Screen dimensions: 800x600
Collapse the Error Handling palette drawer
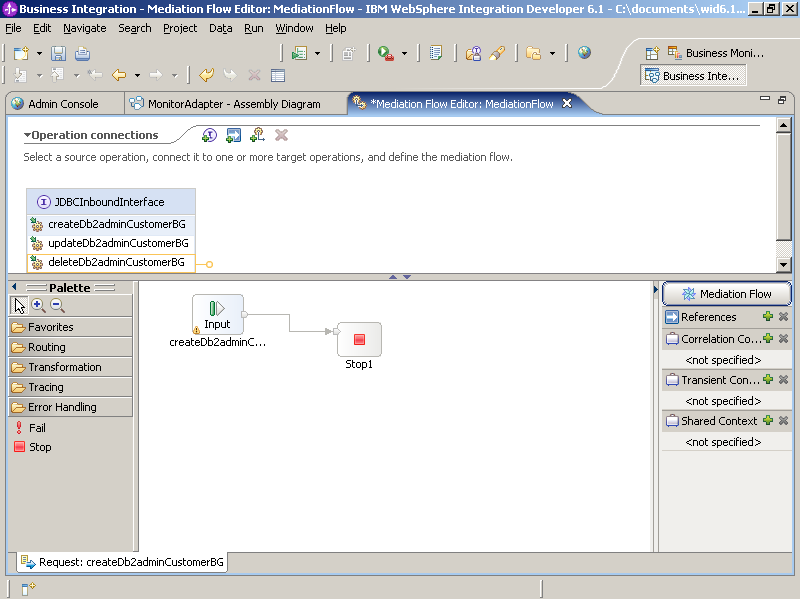coord(70,407)
